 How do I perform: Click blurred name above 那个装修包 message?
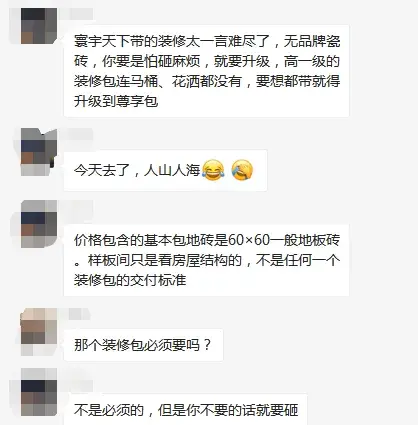(76, 314)
